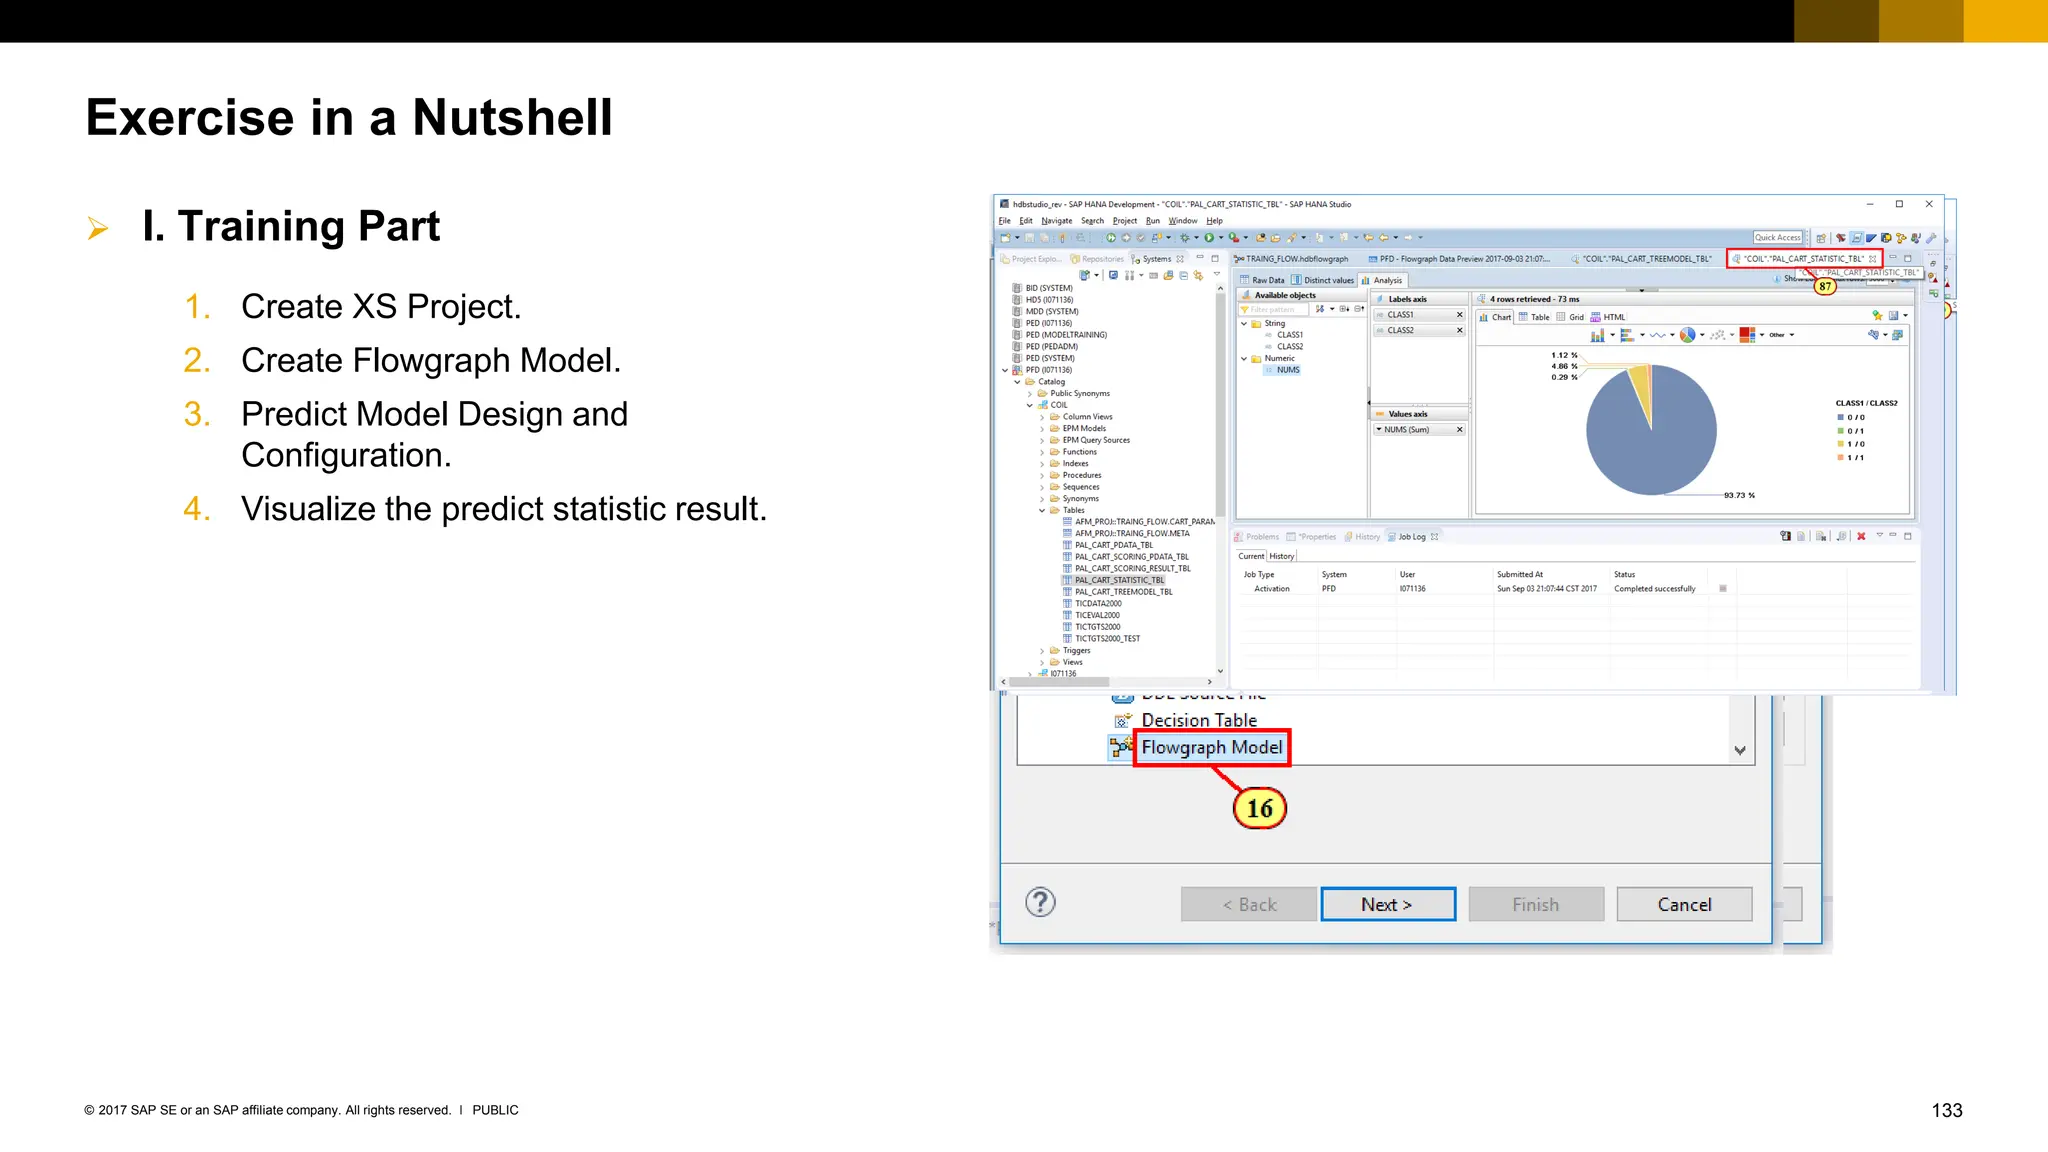Collapse the COIL schema node

tap(1029, 405)
